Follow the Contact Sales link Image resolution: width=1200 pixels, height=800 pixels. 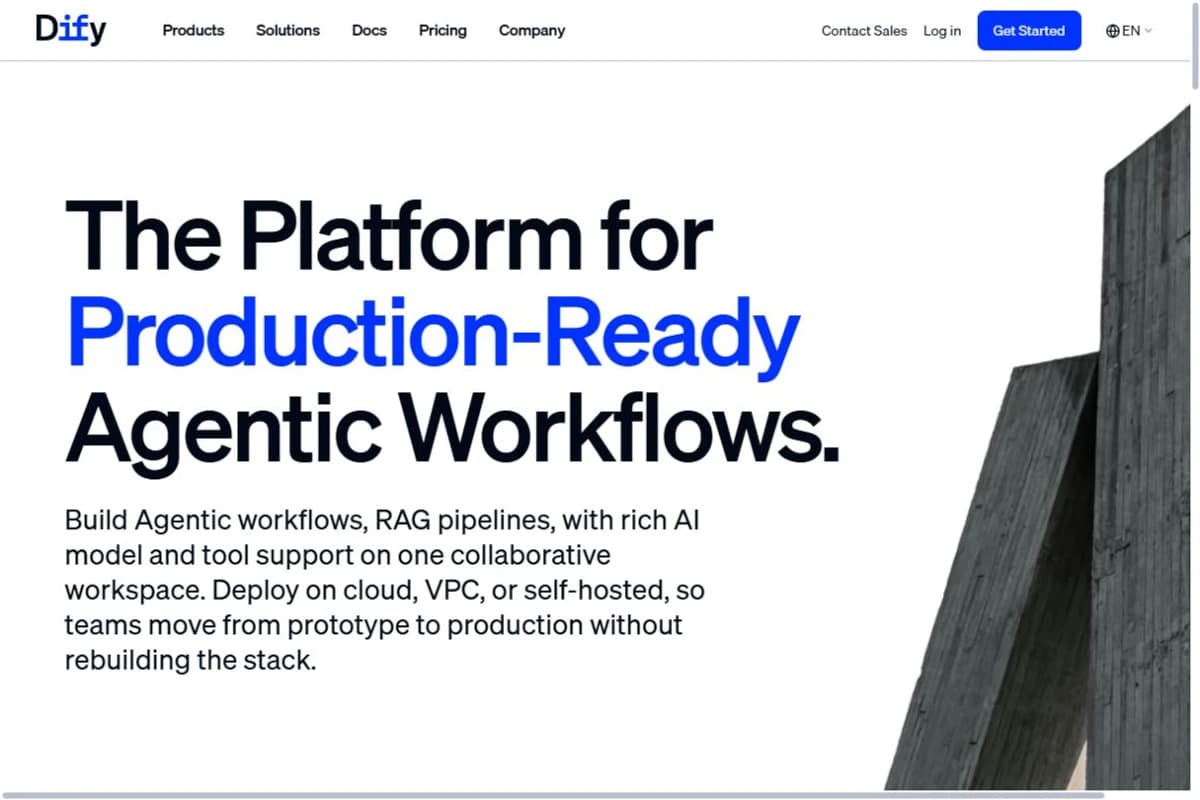[x=864, y=31]
